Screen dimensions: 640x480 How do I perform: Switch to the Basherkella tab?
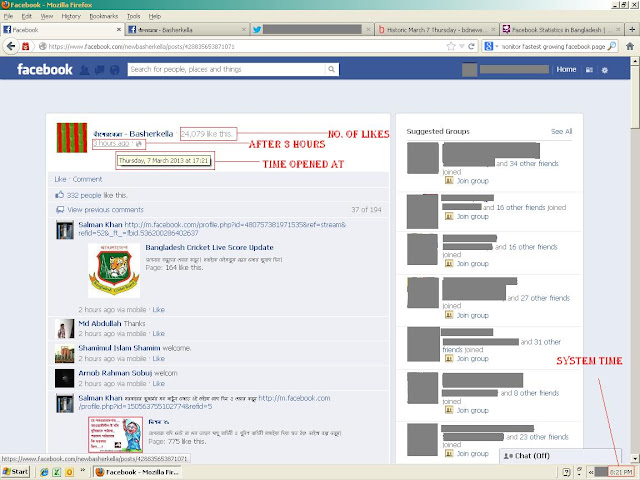point(187,30)
